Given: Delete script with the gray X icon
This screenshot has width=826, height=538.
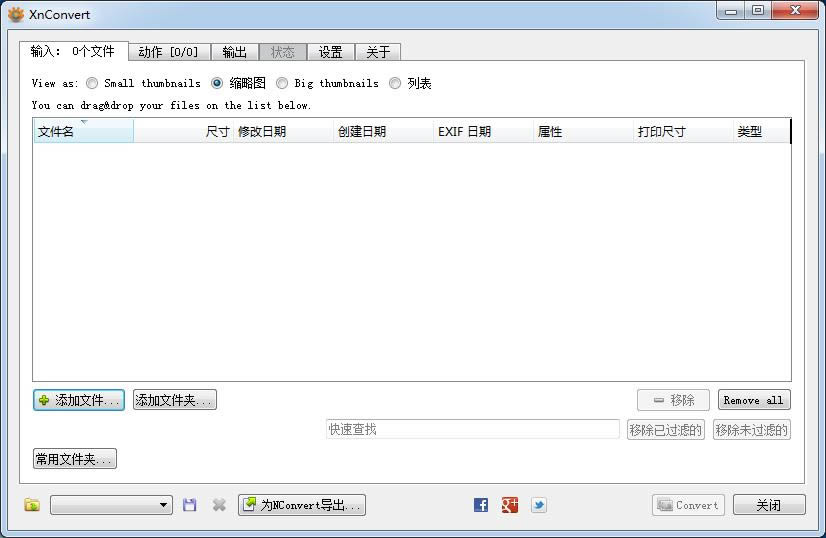Looking at the screenshot, I should [219, 505].
